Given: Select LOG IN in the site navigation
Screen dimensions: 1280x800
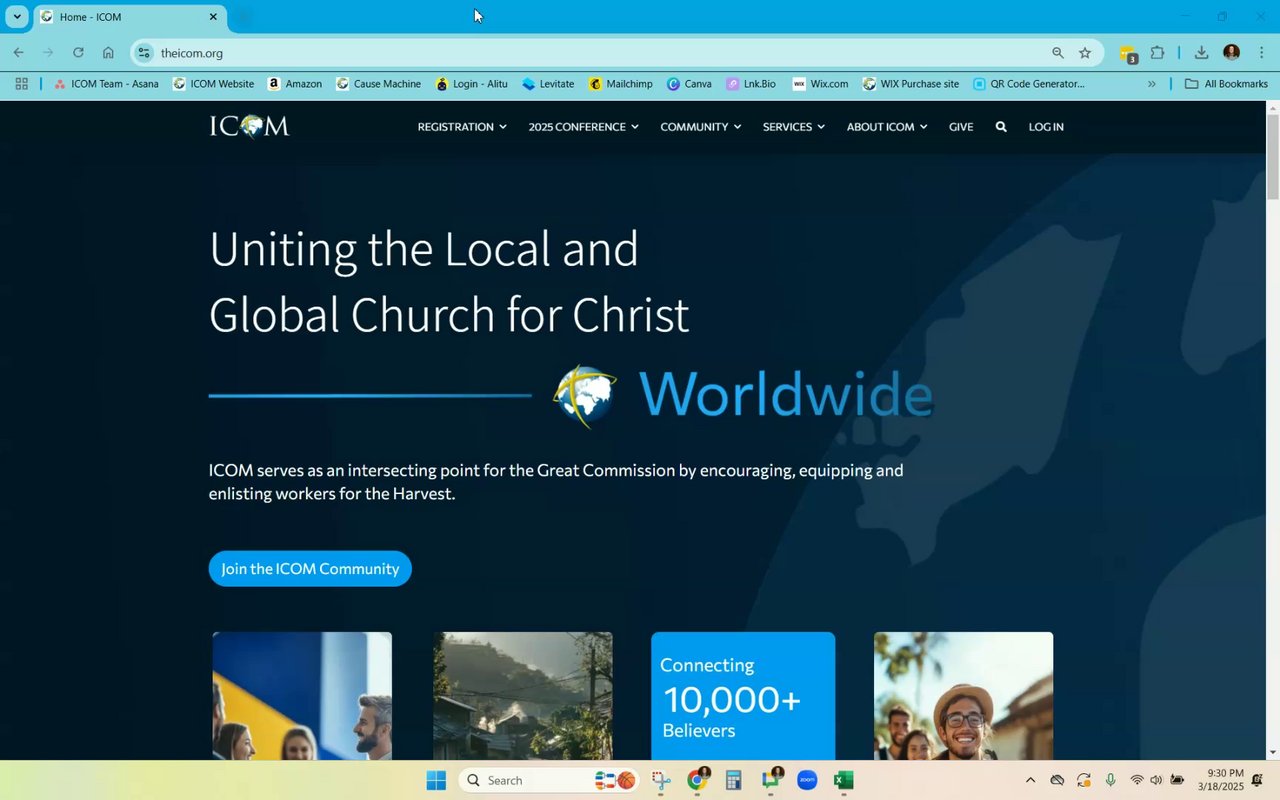Looking at the screenshot, I should pos(1046,127).
